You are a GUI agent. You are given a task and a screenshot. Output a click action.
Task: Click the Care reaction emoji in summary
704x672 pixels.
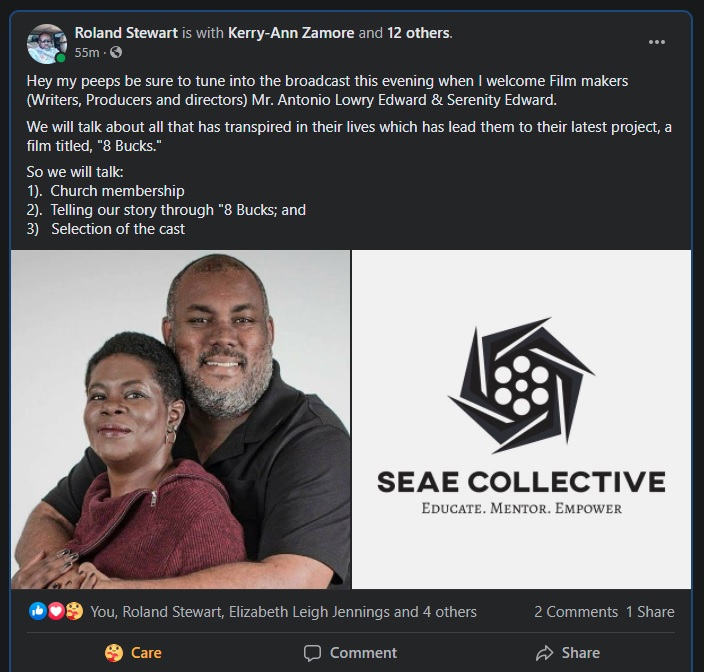click(x=74, y=611)
